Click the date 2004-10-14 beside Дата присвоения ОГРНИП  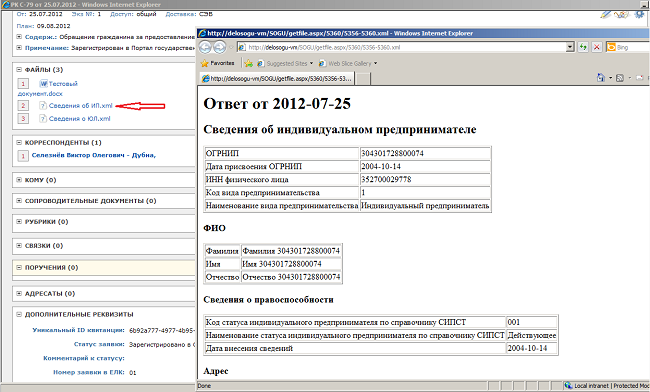[425, 167]
